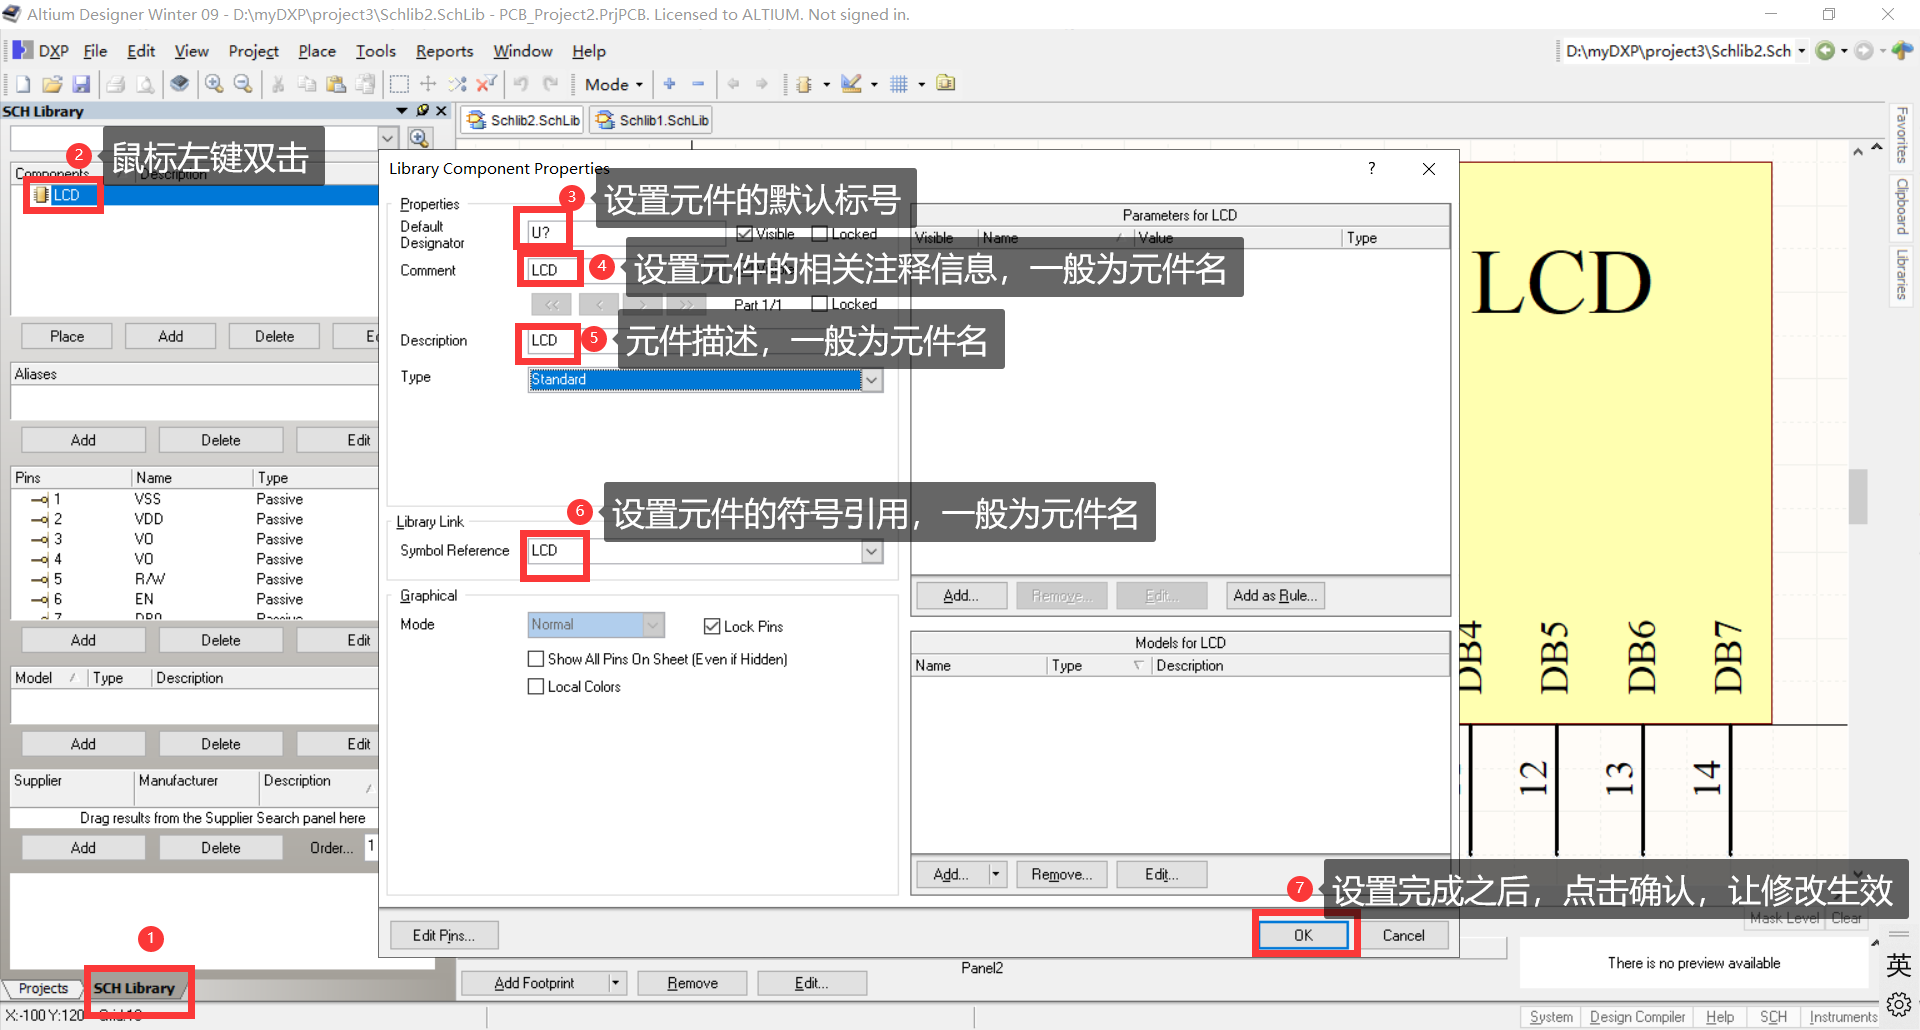Image resolution: width=1920 pixels, height=1030 pixels.
Task: Select objects inside area tool
Action: [x=399, y=84]
